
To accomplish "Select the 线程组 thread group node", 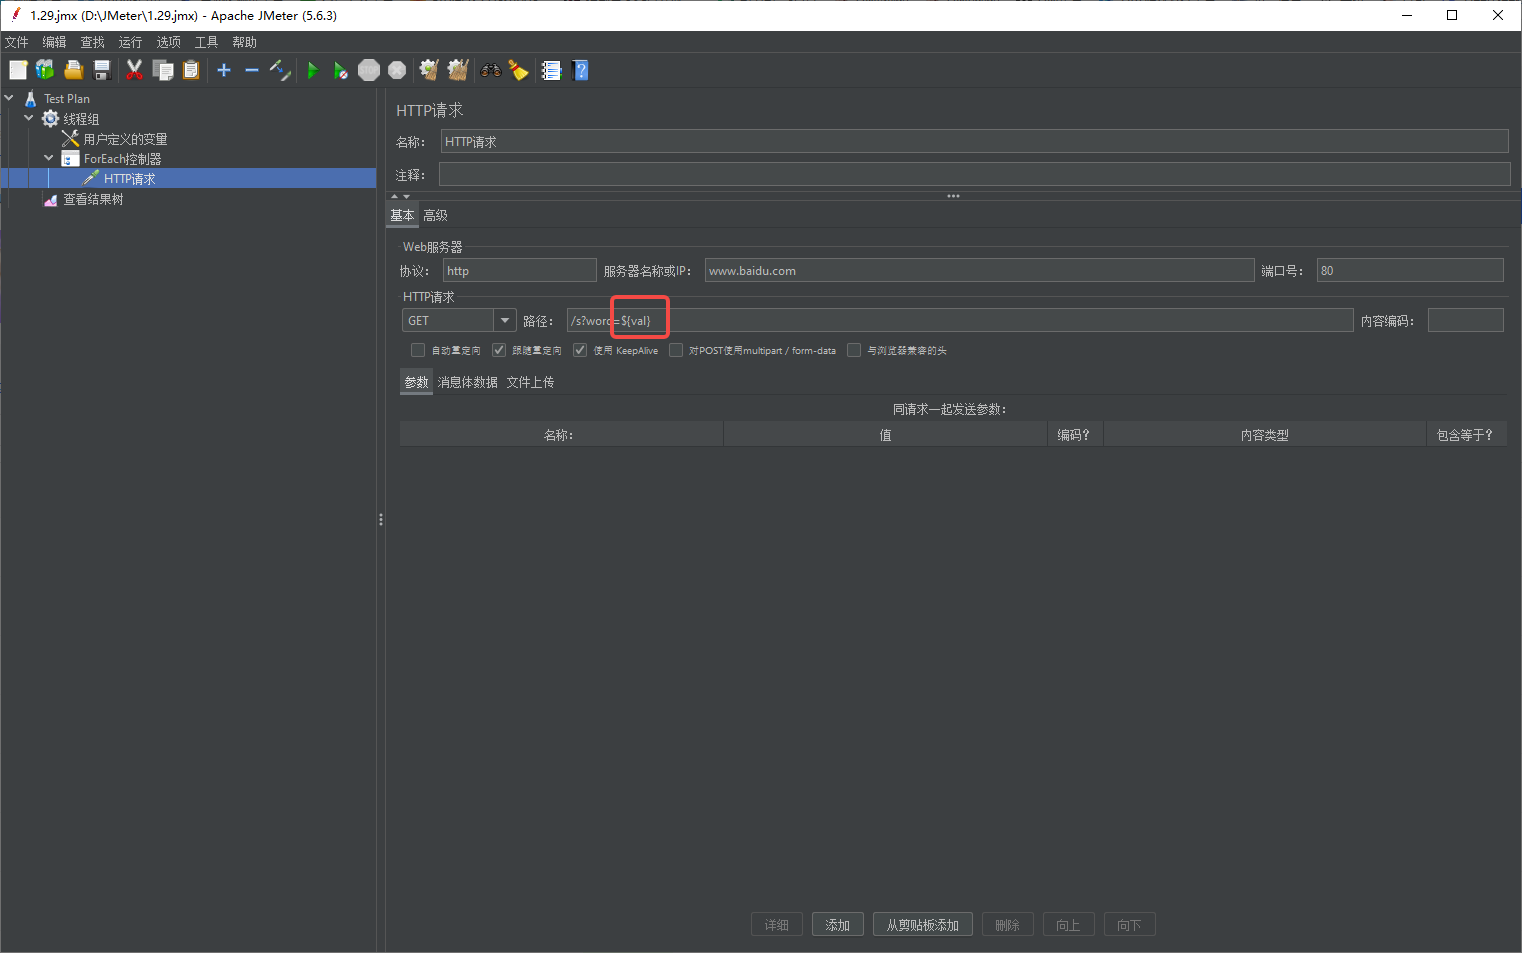I will click(x=81, y=119).
